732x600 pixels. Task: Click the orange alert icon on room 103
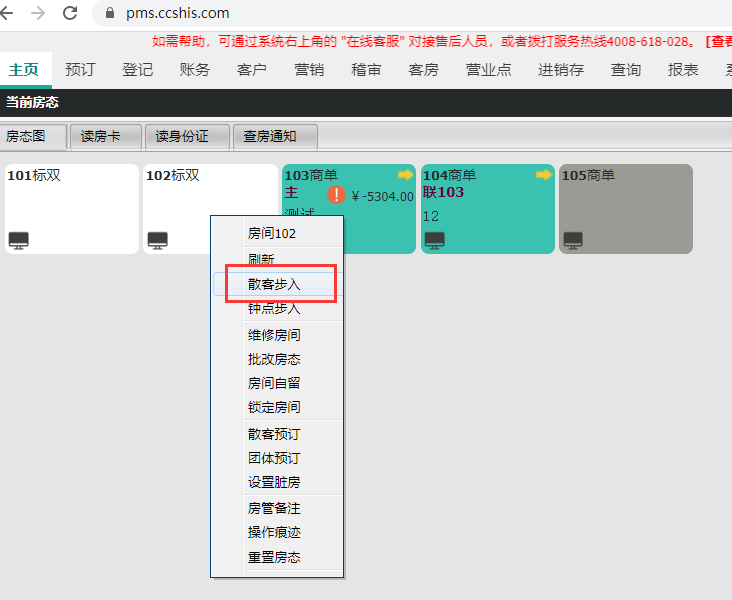pos(336,194)
